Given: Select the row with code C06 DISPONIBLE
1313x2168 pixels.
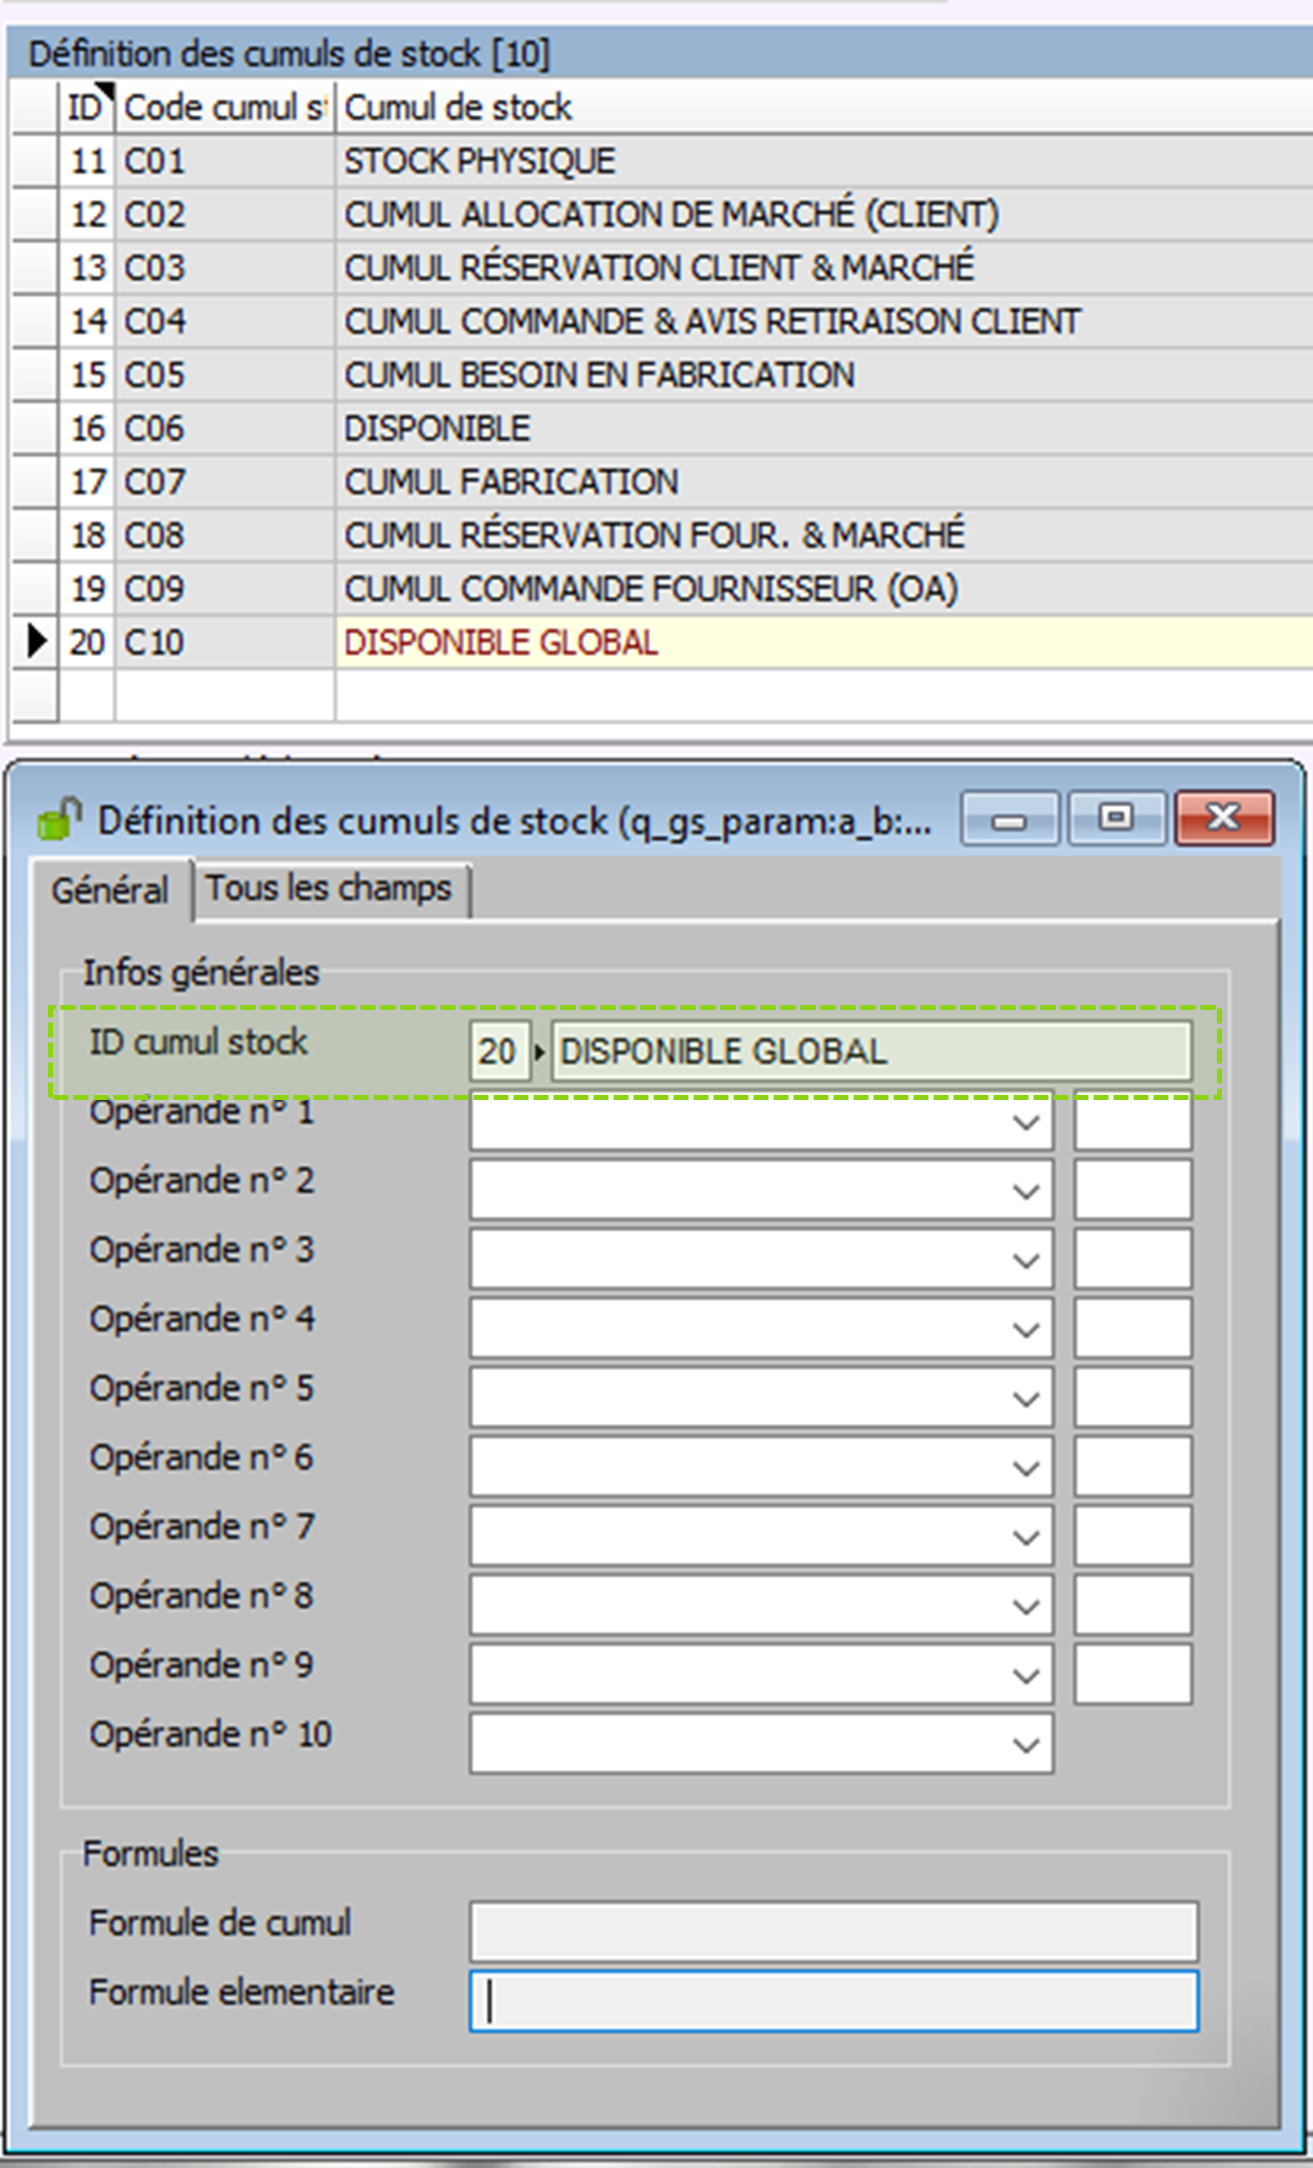Looking at the screenshot, I should click(x=437, y=429).
